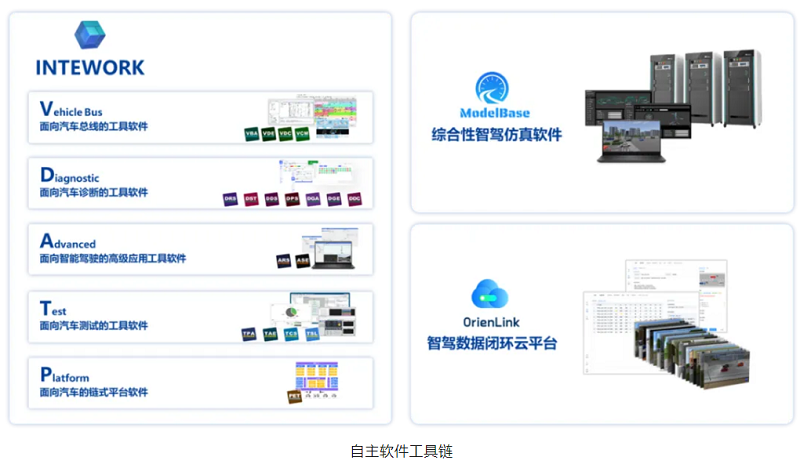Click the DGE diagnostic tool icon
The width and height of the screenshot is (800, 464).
(x=334, y=199)
